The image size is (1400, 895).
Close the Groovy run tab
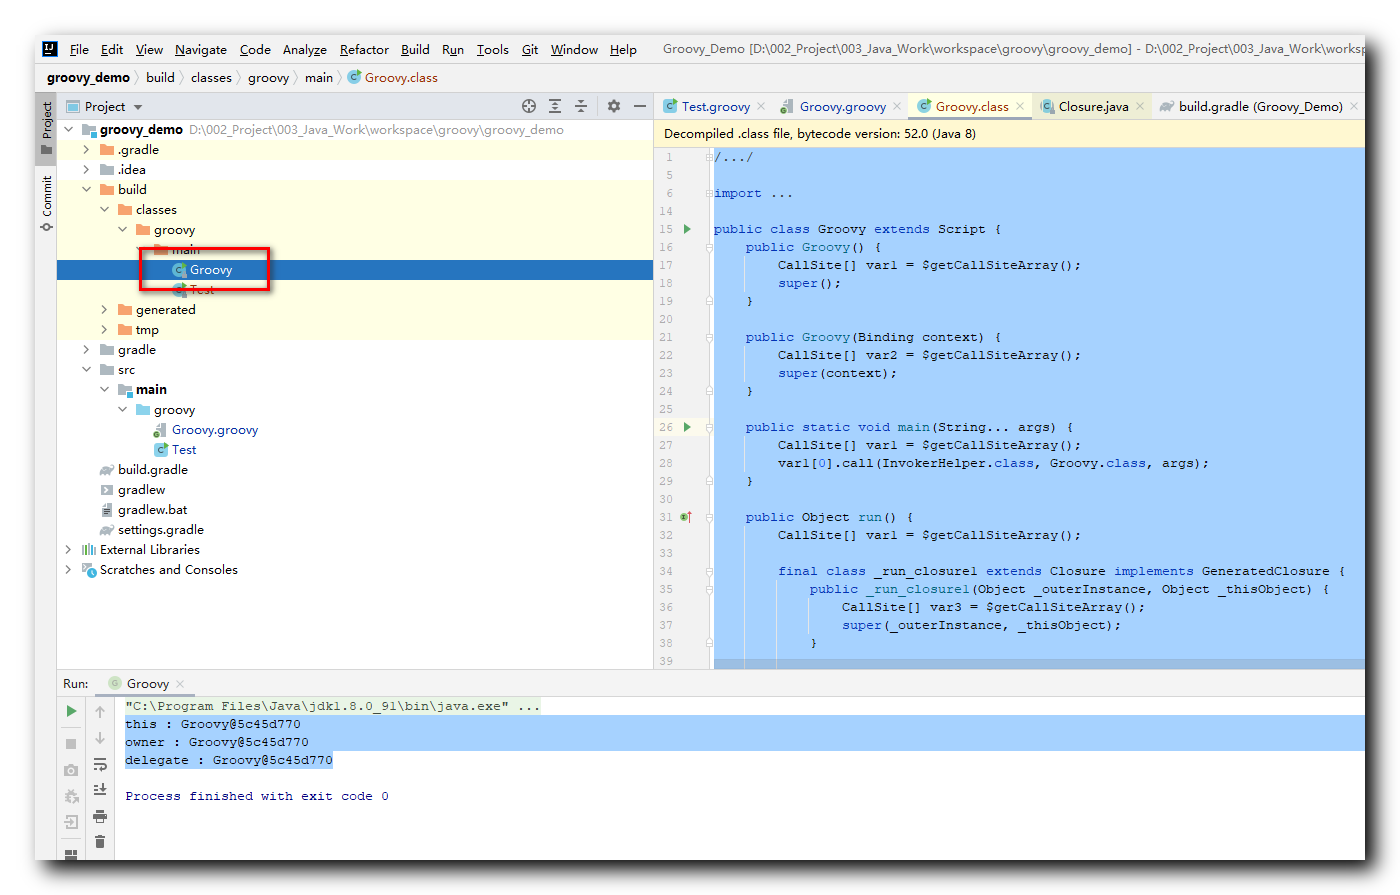(x=180, y=684)
